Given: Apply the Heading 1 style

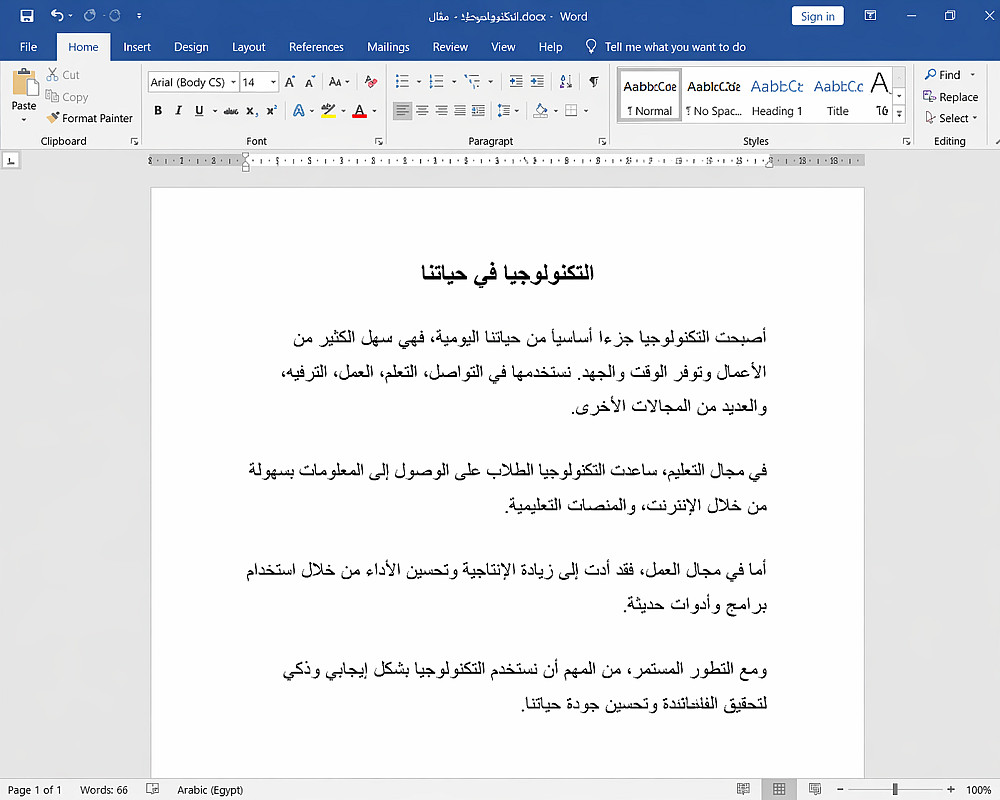Looking at the screenshot, I should 777,96.
